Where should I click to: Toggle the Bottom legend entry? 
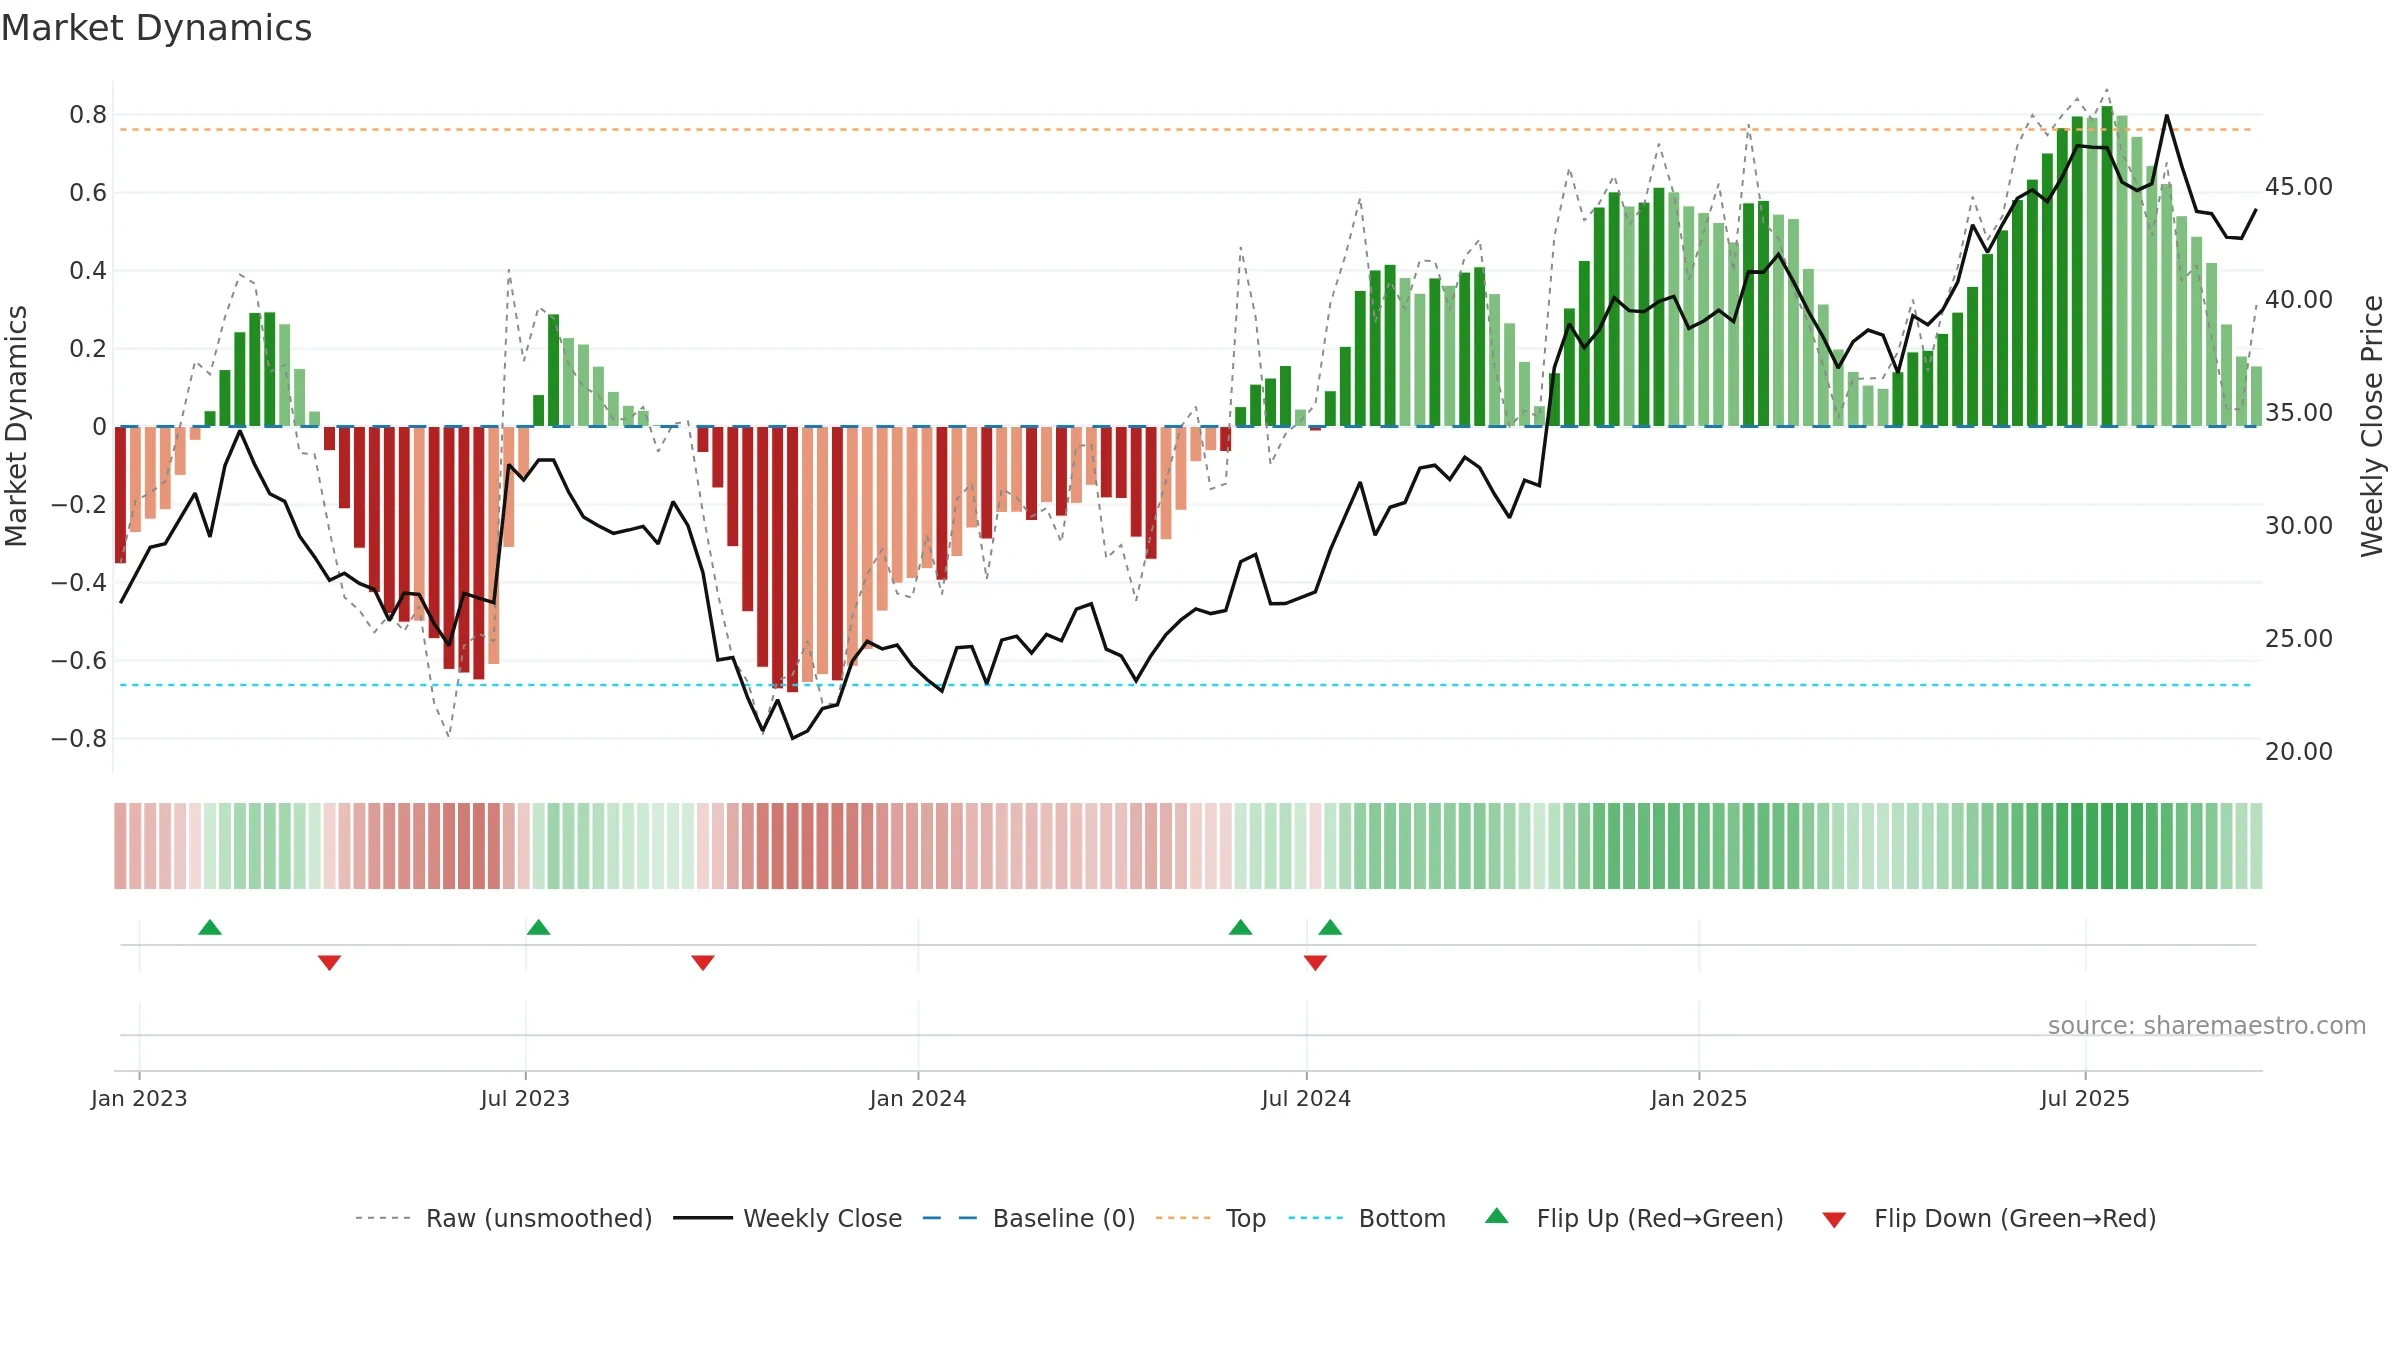tap(1367, 1218)
